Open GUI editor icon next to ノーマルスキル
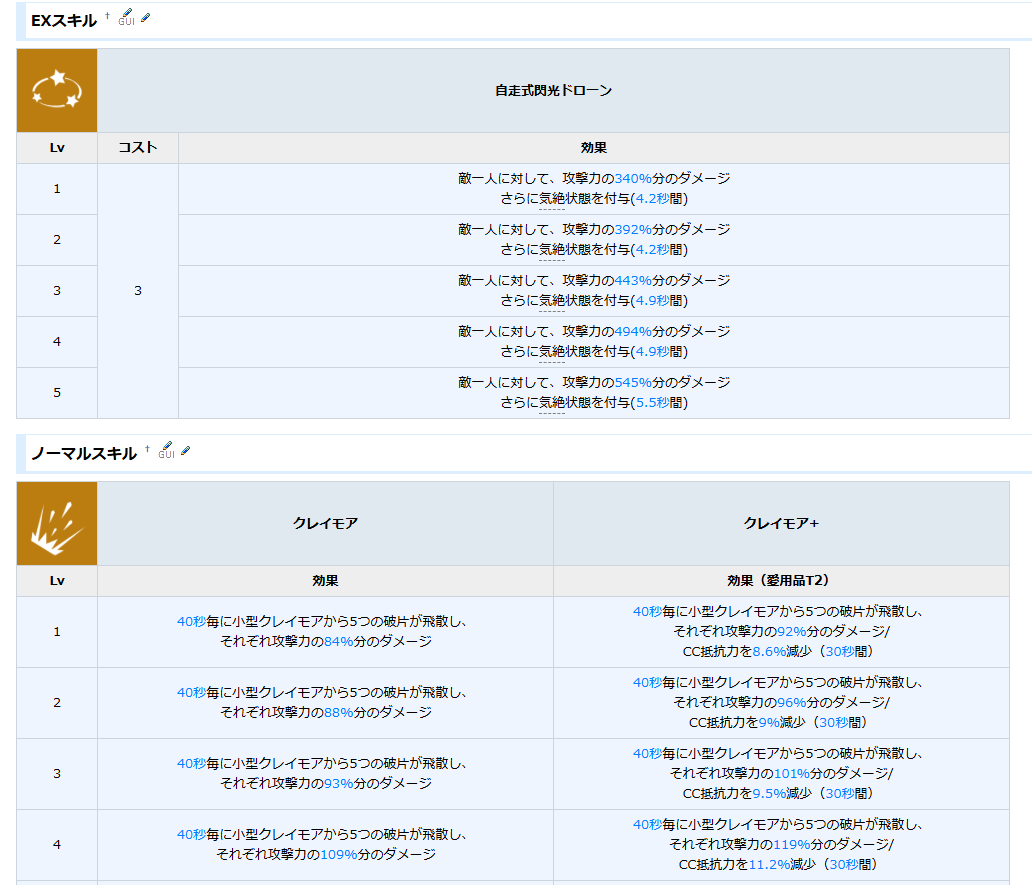1032x885 pixels. 167,451
